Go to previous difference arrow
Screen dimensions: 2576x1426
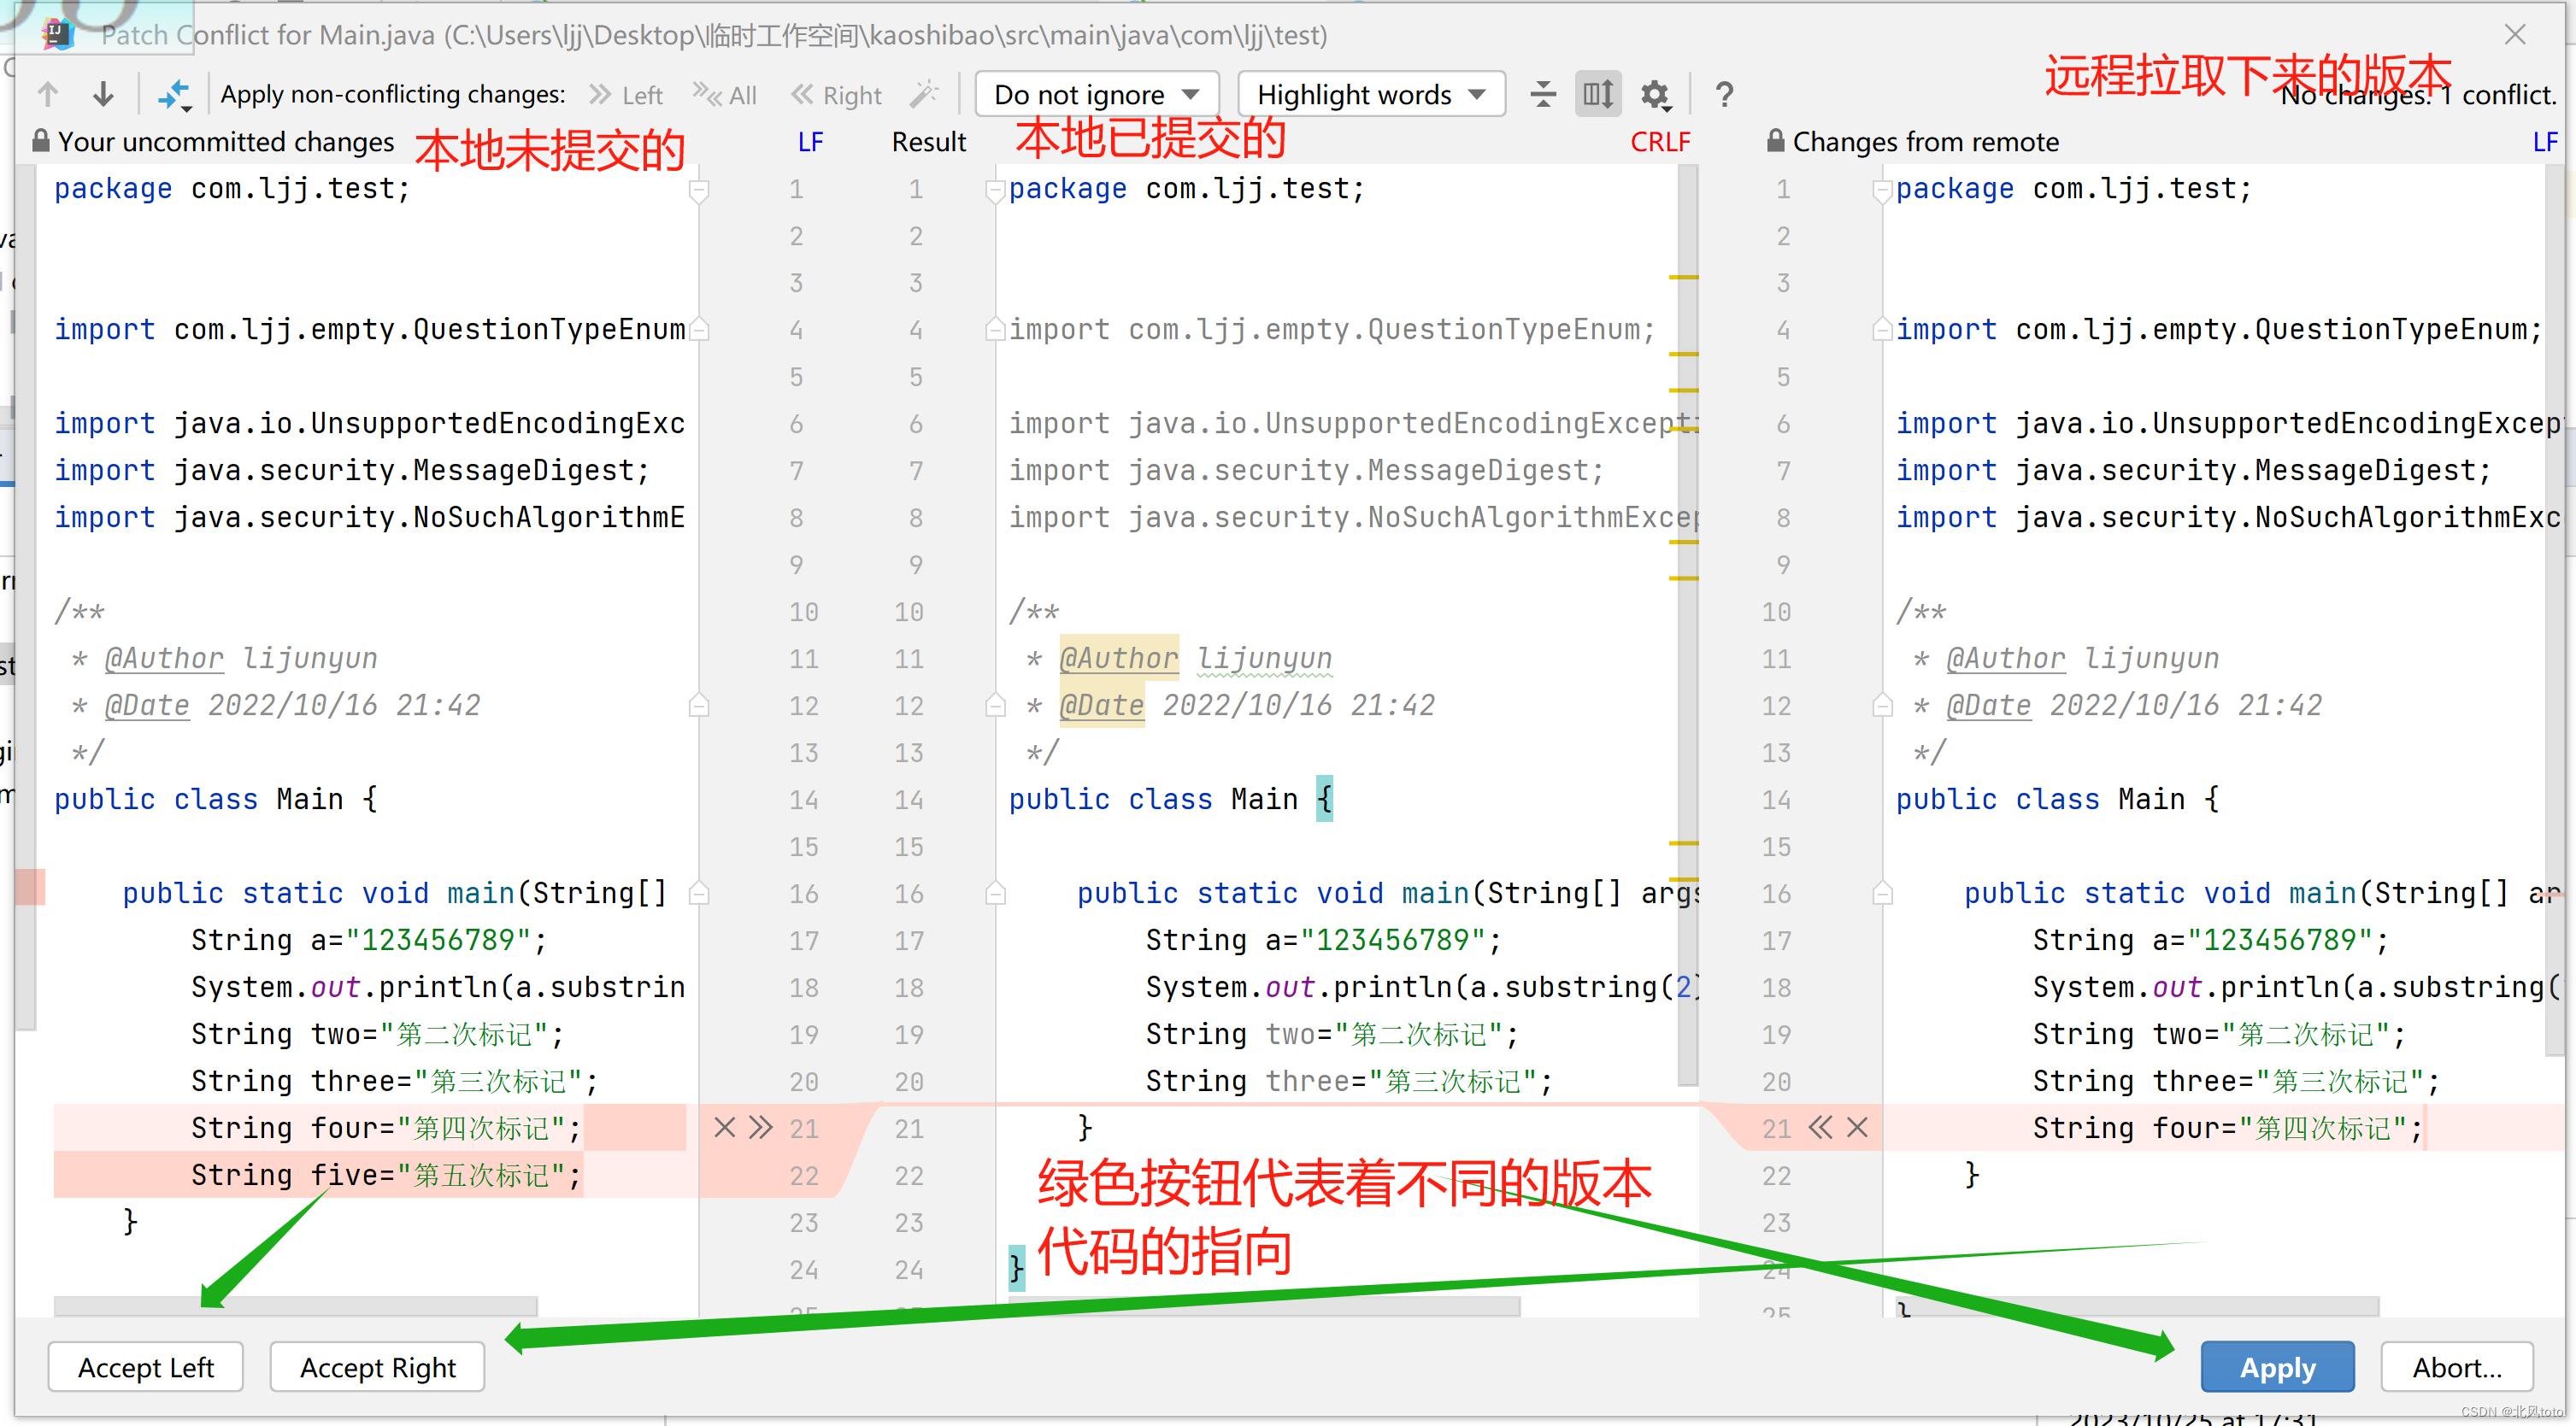point(47,95)
